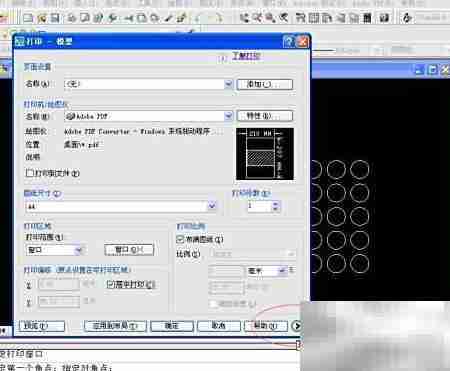
Task: Select the Zoom Window icon
Action: (270, 18)
